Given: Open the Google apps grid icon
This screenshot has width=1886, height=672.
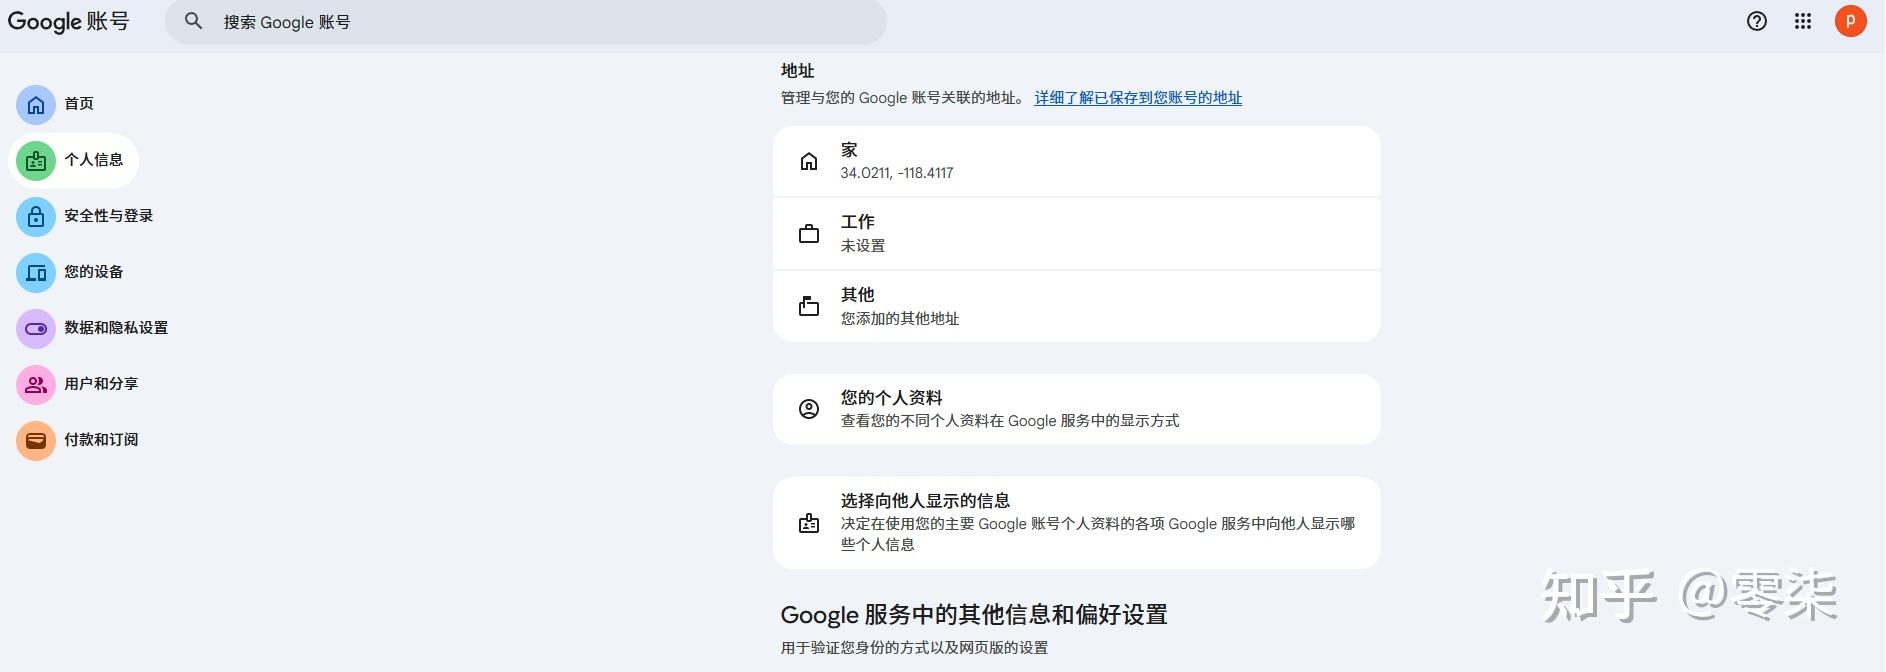Looking at the screenshot, I should tap(1803, 21).
